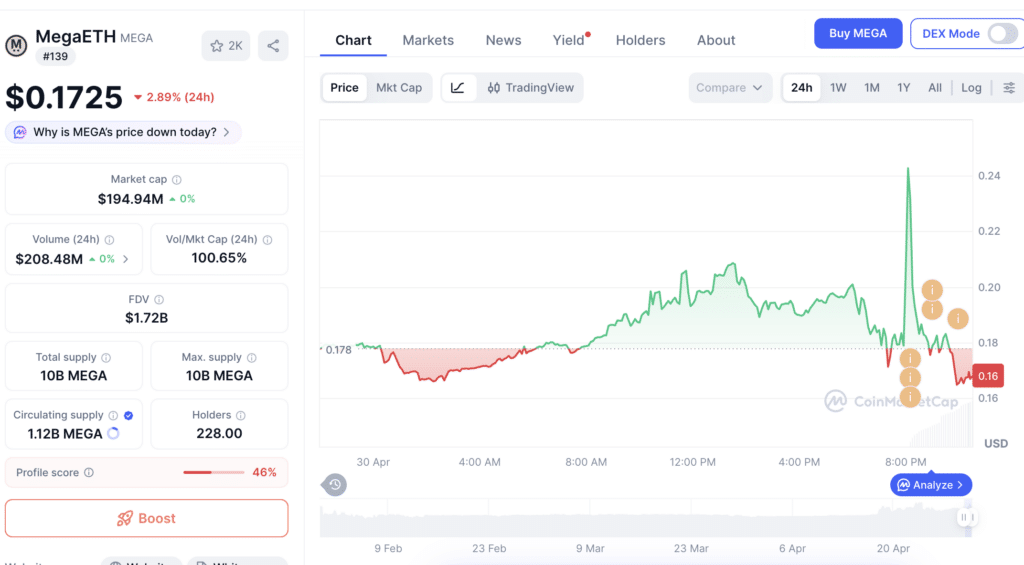The image size is (1024, 565).
Task: Click the Market cap info icon
Action: (x=177, y=180)
